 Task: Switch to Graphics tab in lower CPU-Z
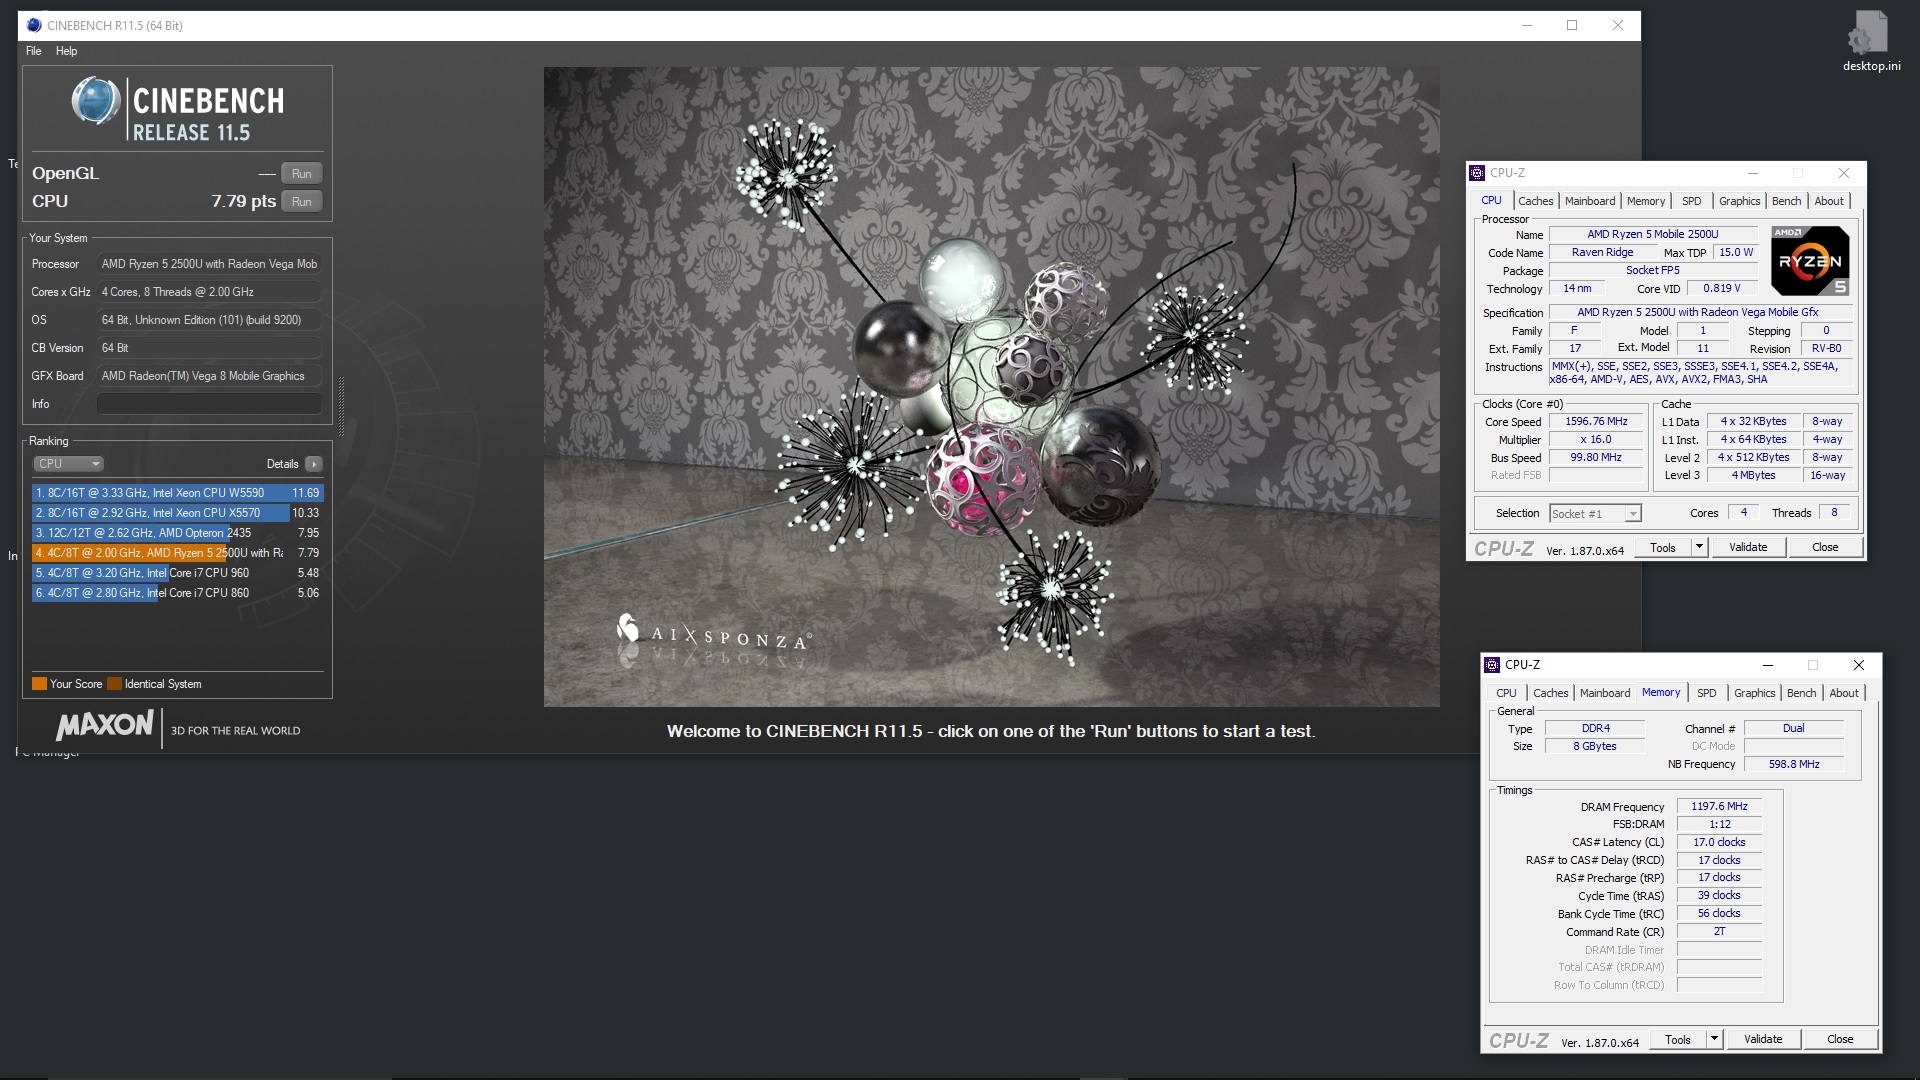click(x=1754, y=693)
